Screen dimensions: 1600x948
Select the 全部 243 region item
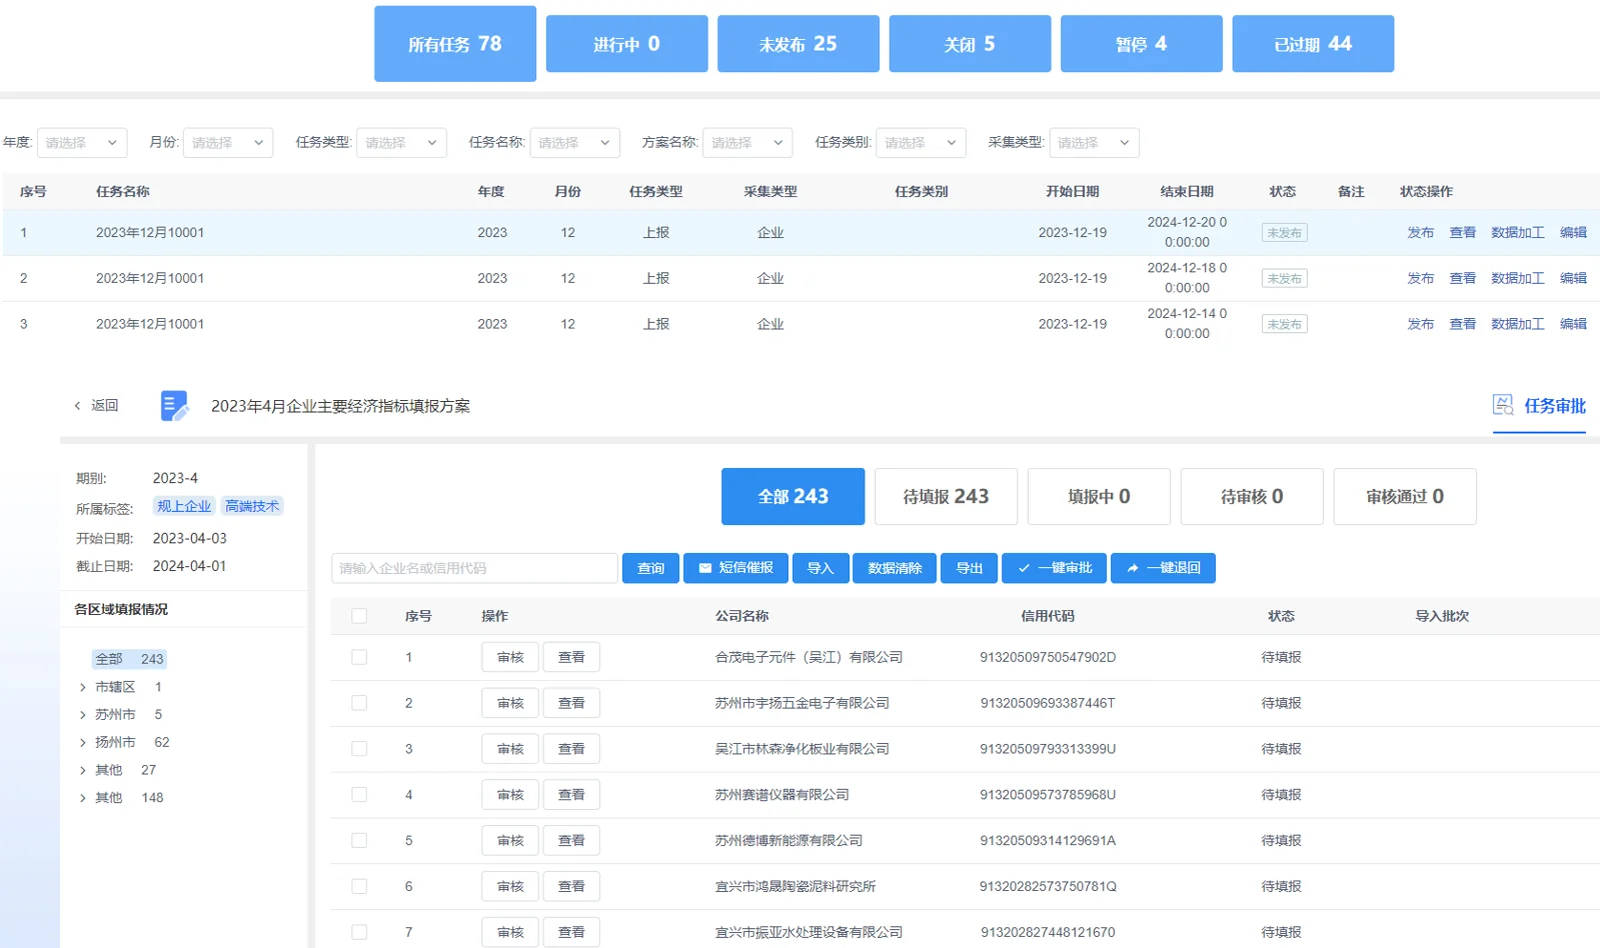click(x=129, y=659)
